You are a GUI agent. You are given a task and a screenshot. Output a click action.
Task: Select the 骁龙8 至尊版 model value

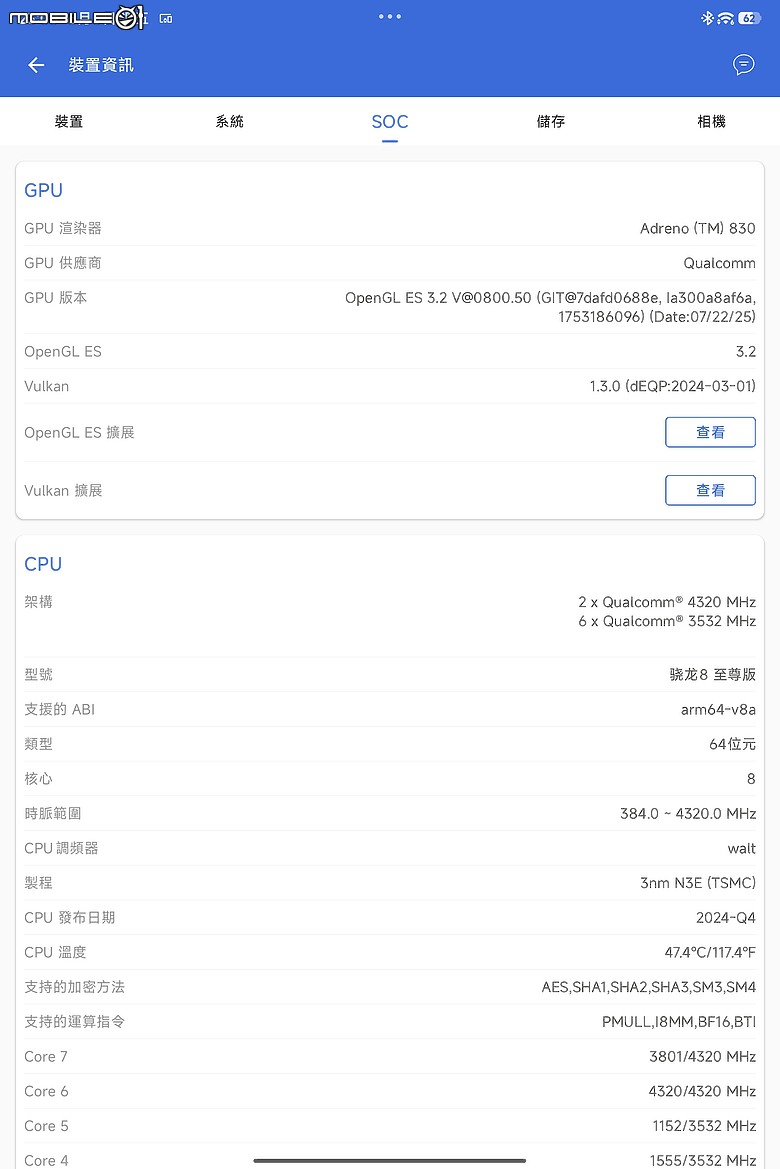click(x=712, y=675)
